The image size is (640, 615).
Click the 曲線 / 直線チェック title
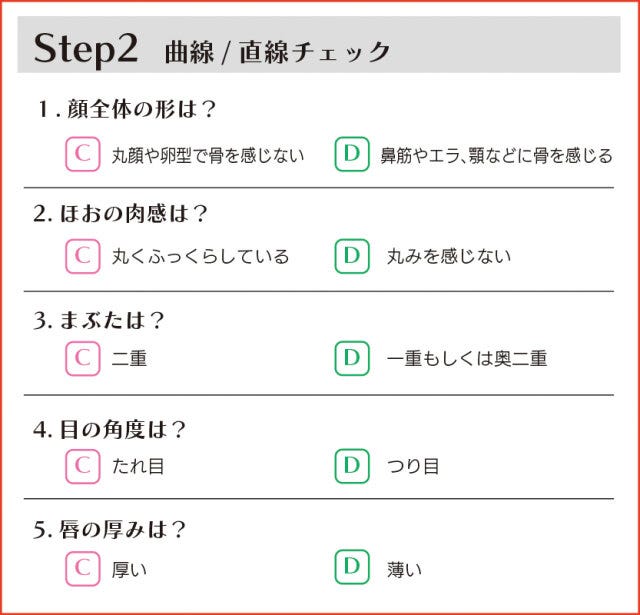(277, 53)
